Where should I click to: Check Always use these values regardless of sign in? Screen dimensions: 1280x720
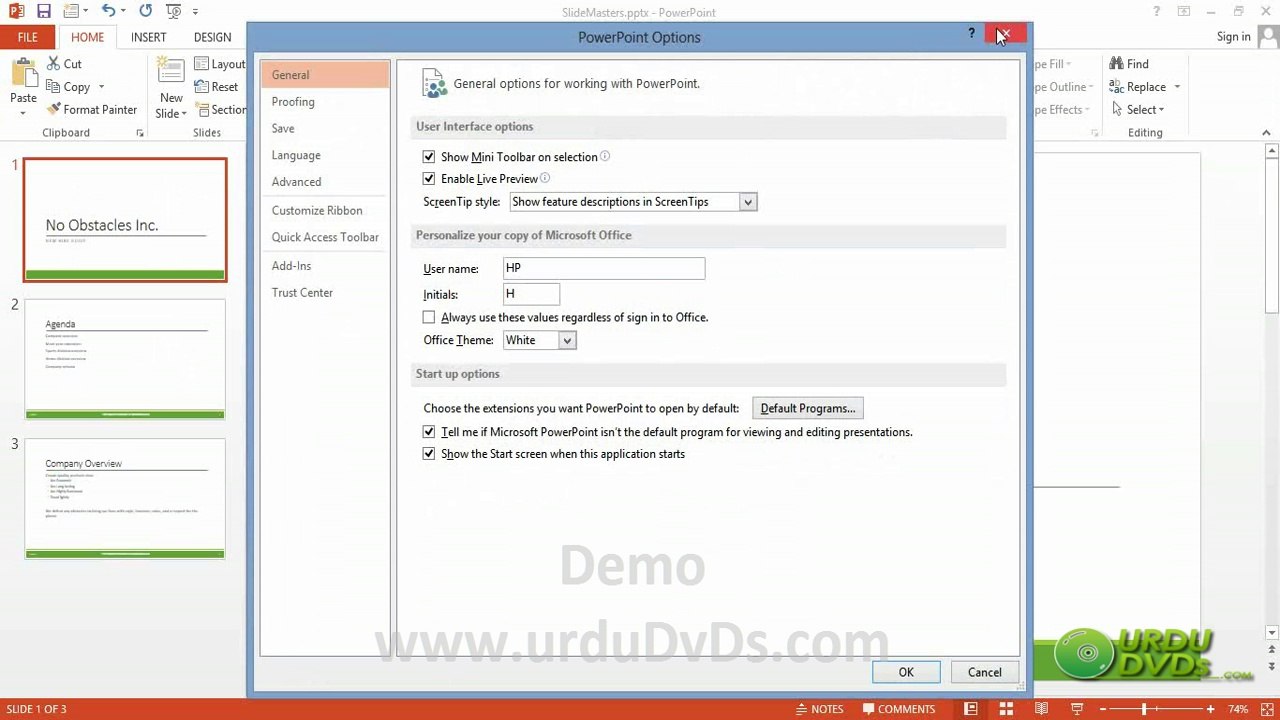429,317
